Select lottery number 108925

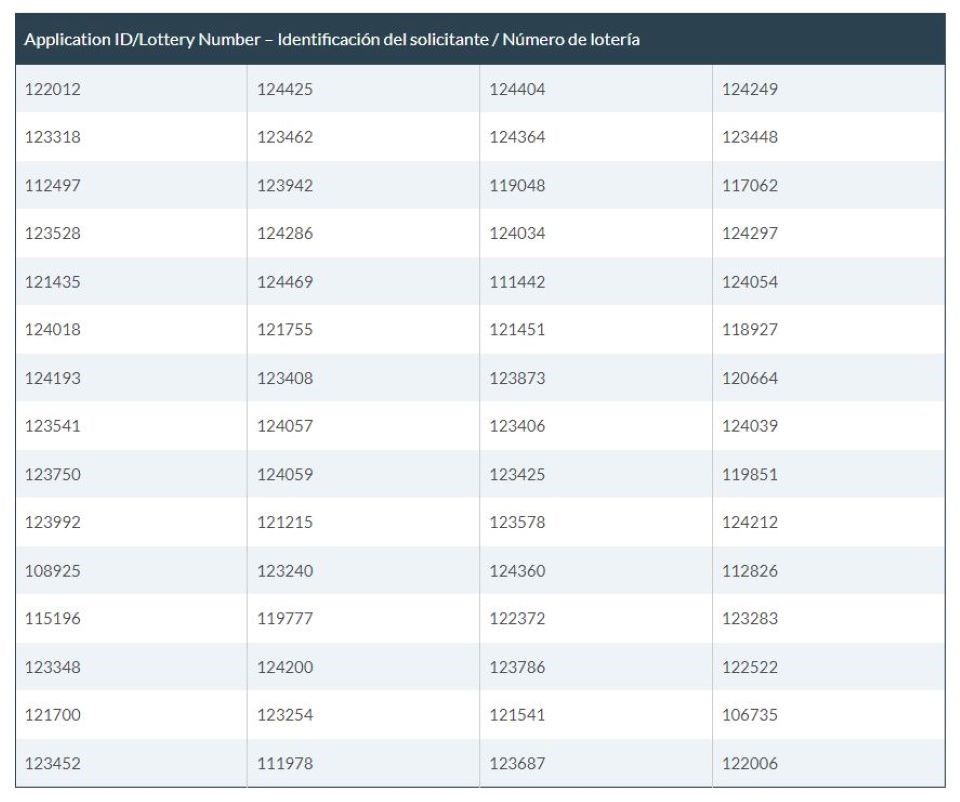tap(53, 571)
